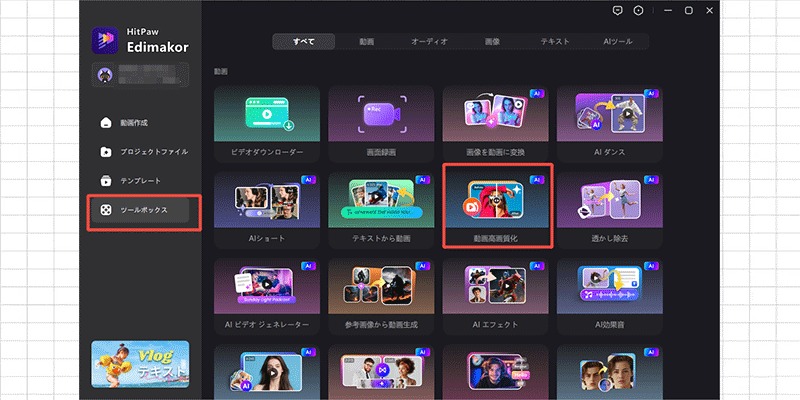Click the user avatar profile icon

[104, 74]
